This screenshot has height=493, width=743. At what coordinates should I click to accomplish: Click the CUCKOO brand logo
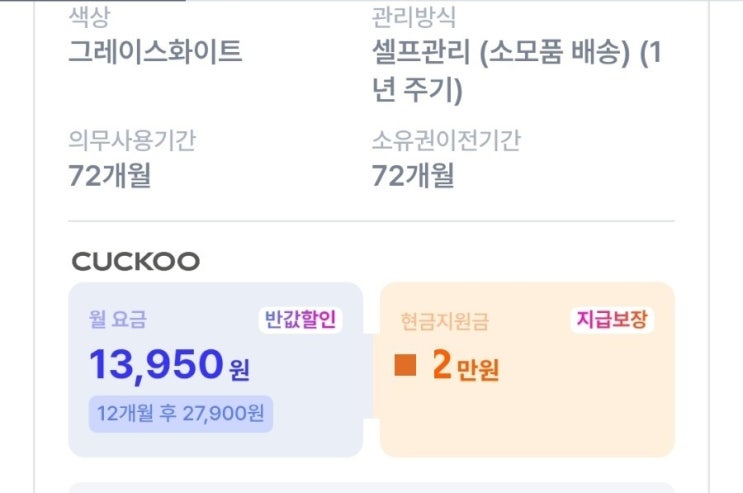pyautogui.click(x=136, y=262)
